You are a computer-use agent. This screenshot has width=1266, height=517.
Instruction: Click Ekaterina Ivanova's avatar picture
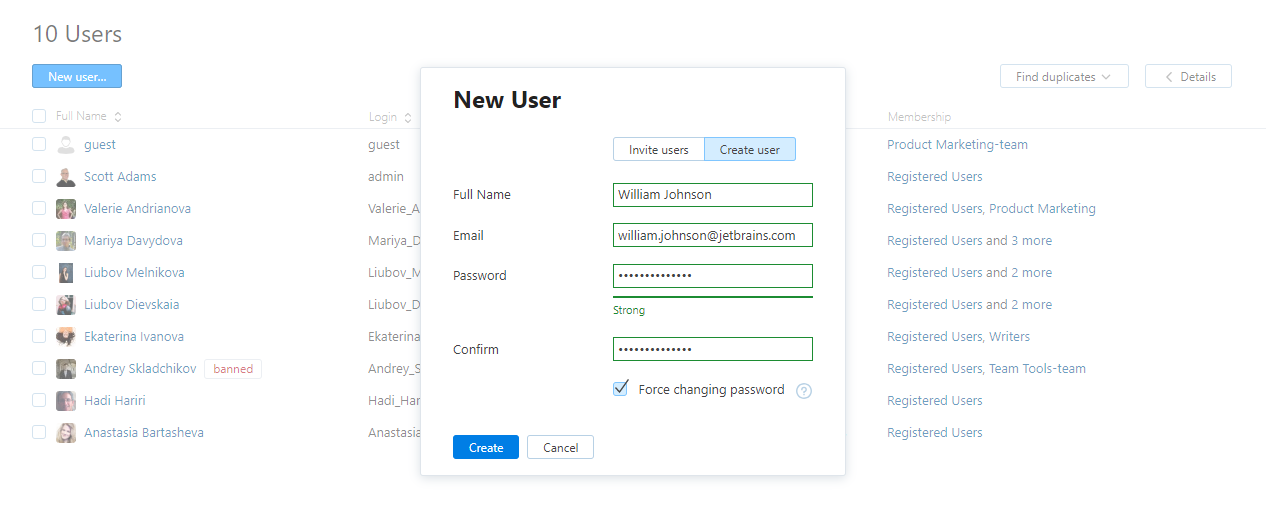tap(66, 337)
